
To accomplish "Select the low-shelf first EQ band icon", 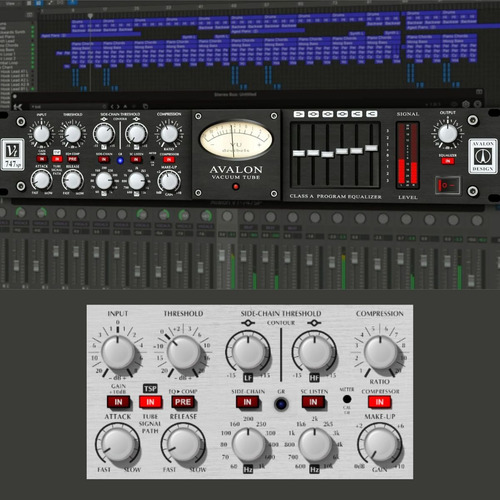I will tap(299, 114).
